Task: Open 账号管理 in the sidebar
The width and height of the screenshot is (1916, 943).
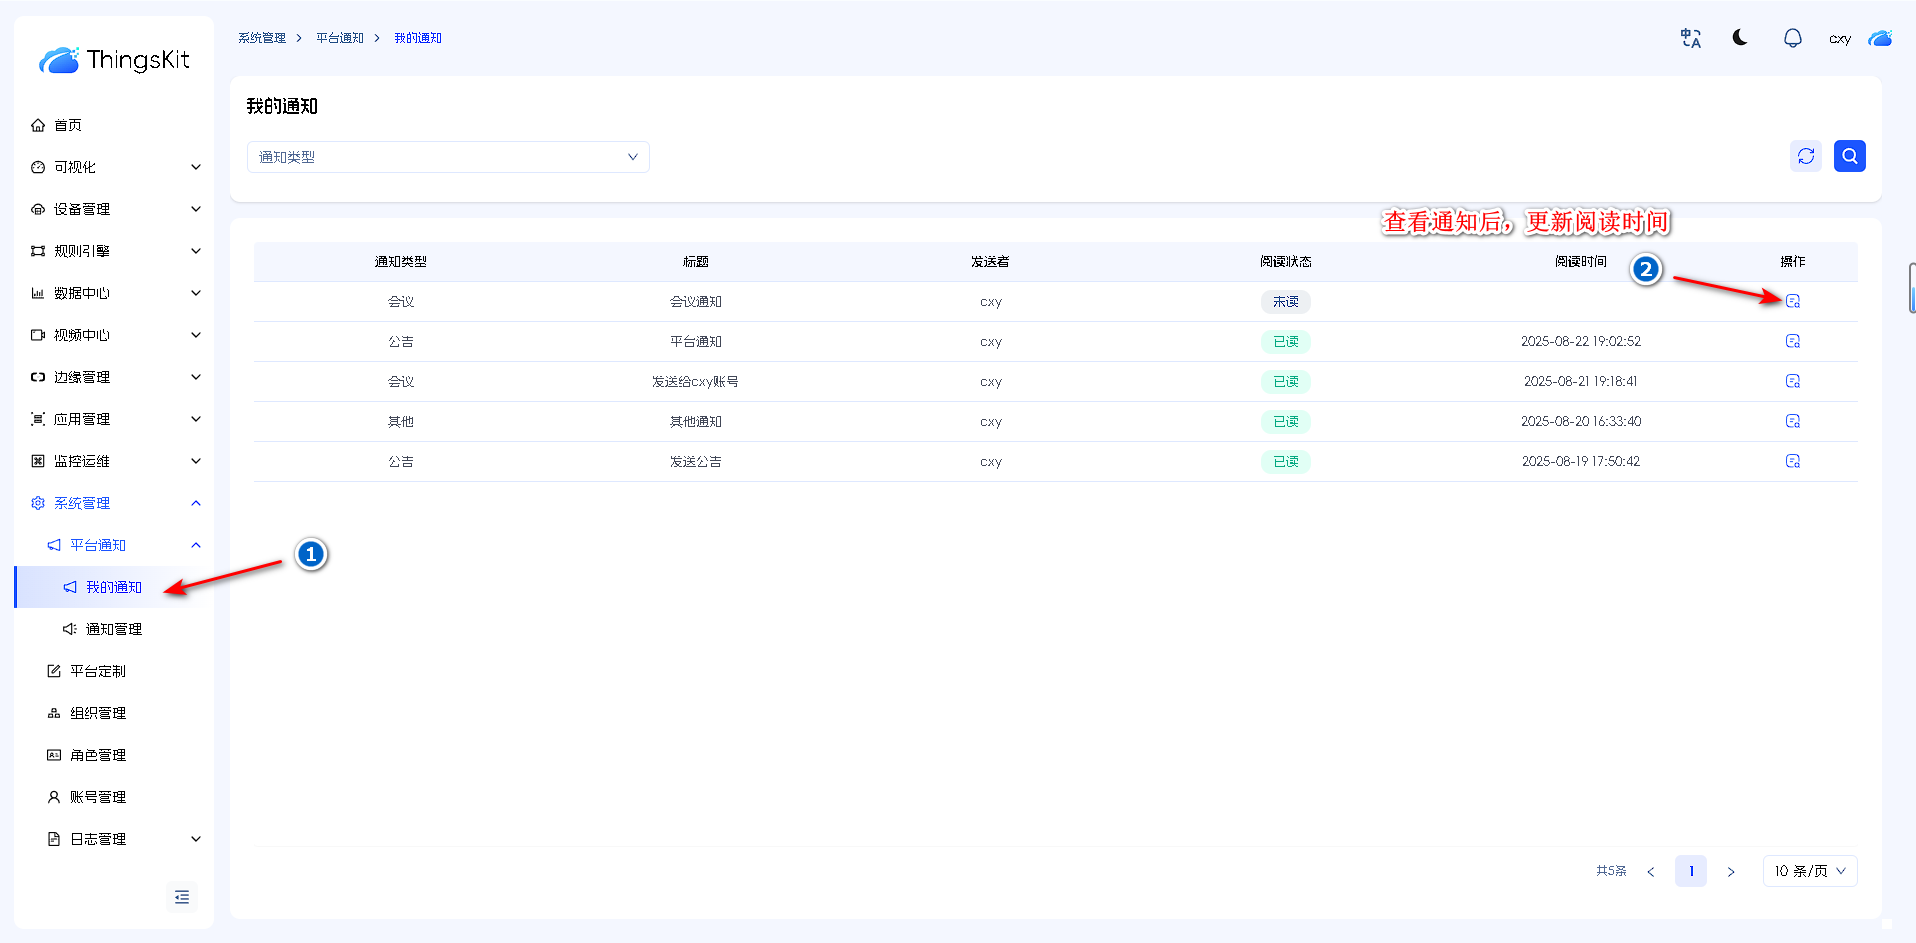Action: click(x=98, y=797)
